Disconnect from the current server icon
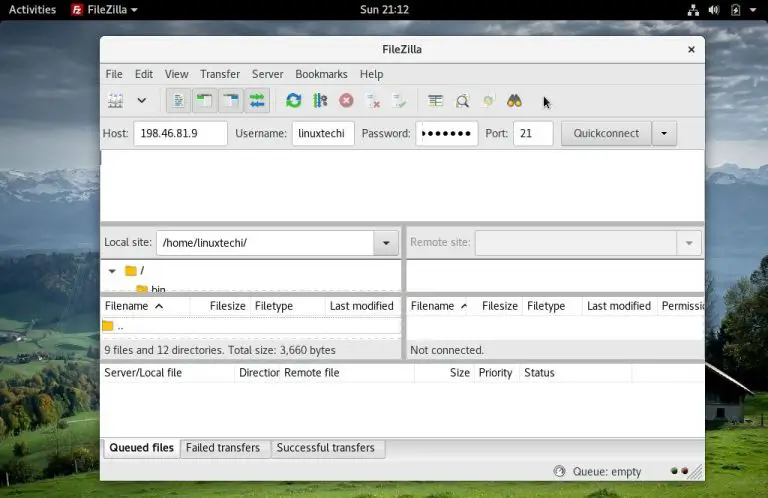Viewport: 768px width, 498px height. click(373, 101)
